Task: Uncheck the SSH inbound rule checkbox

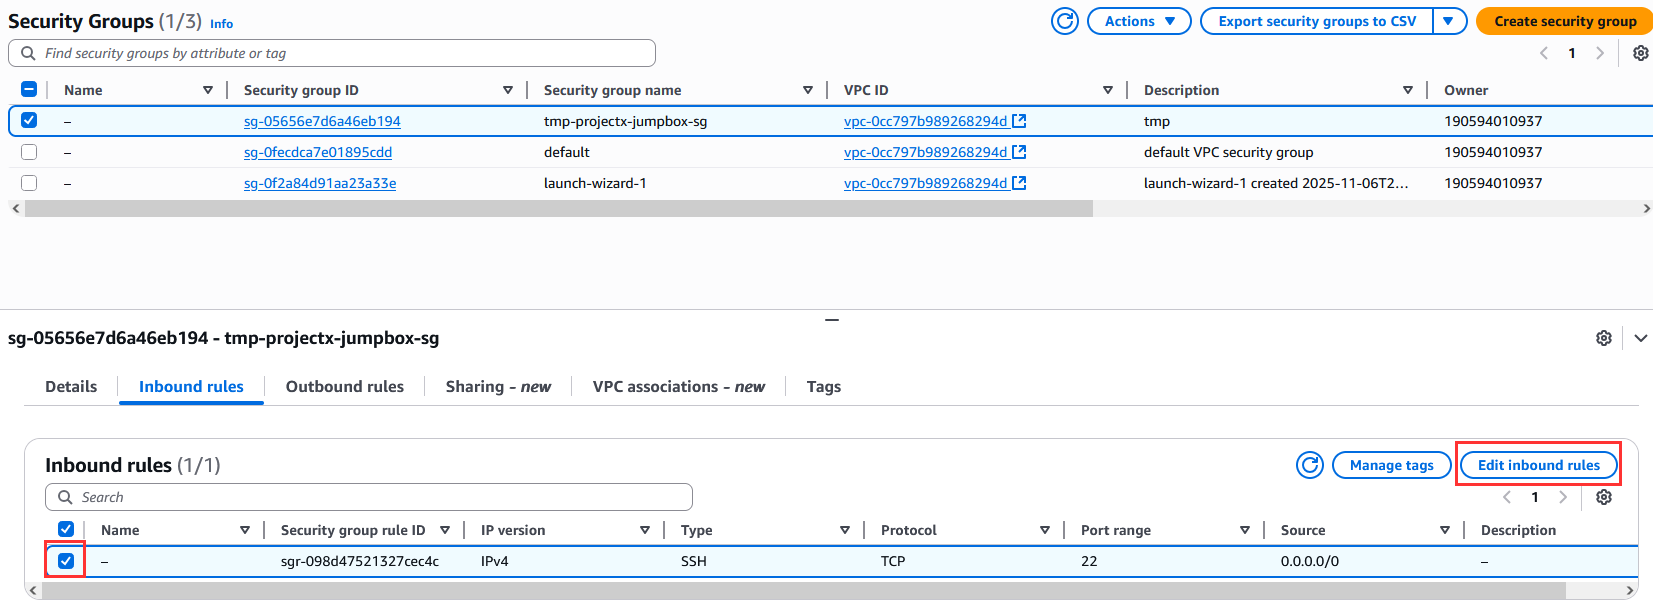Action: point(66,561)
